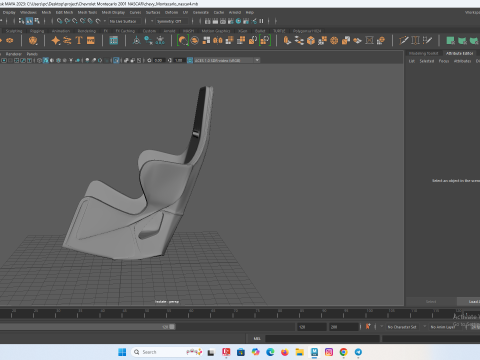Click Focus in Attribute Editor menu
The height and width of the screenshot is (360, 480).
click(x=444, y=61)
